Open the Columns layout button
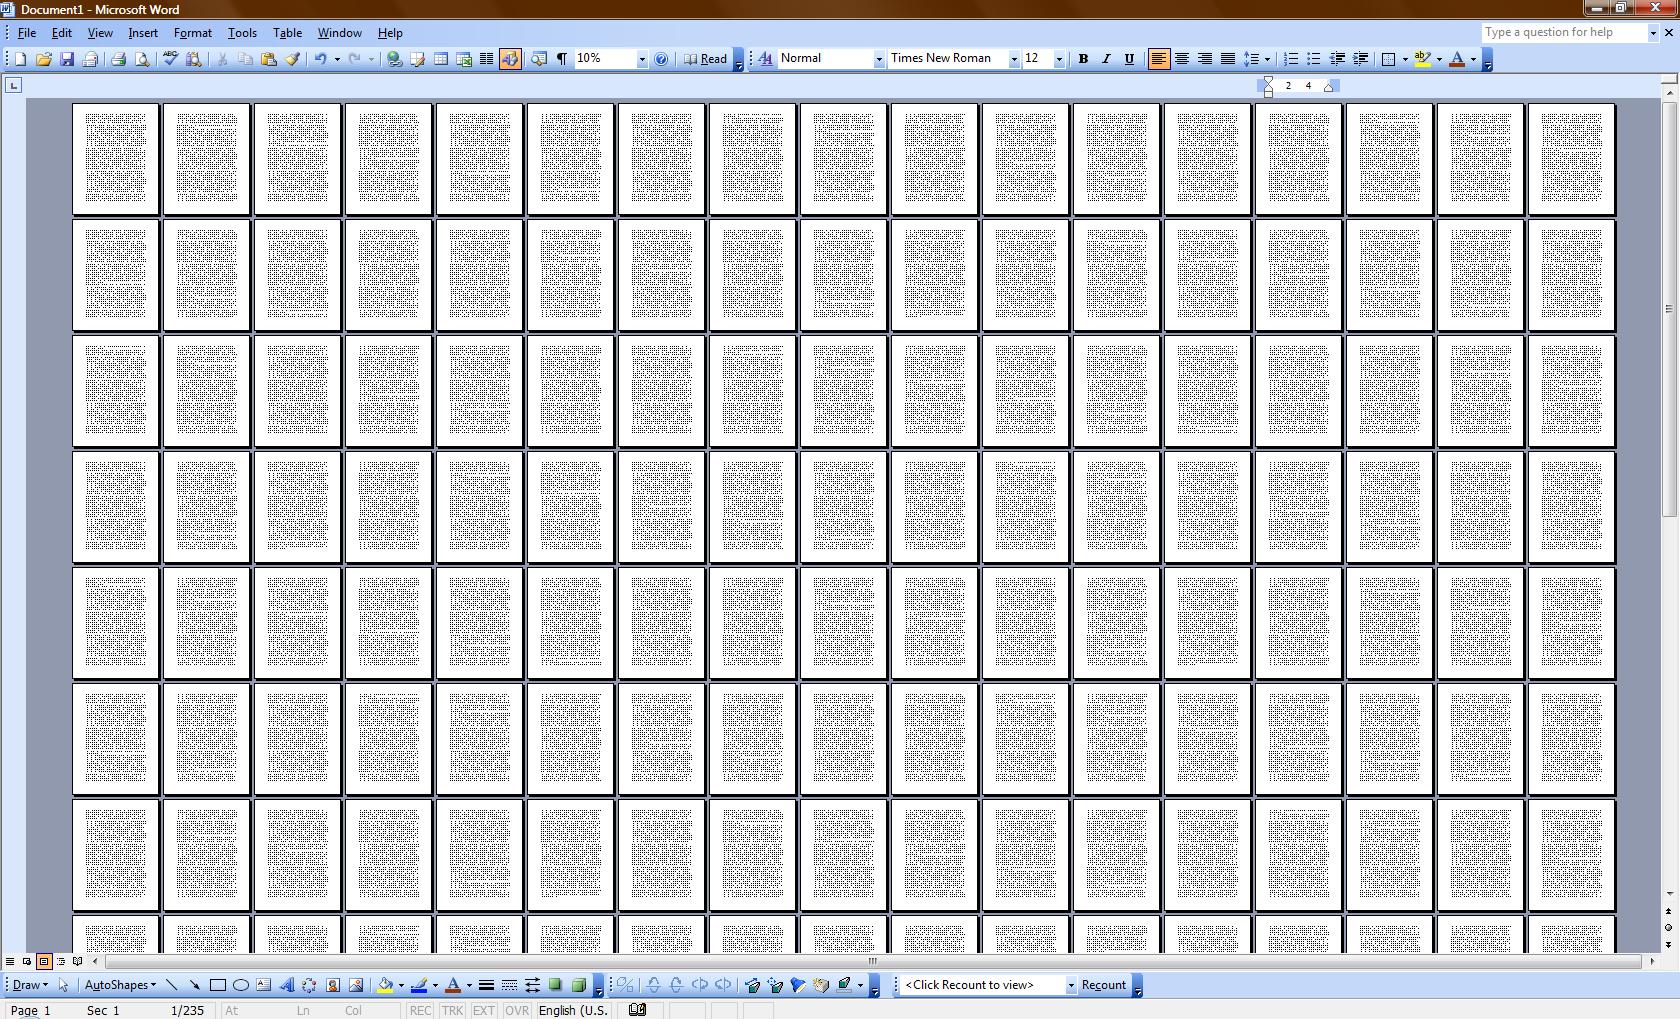The image size is (1680, 1019). pos(486,59)
